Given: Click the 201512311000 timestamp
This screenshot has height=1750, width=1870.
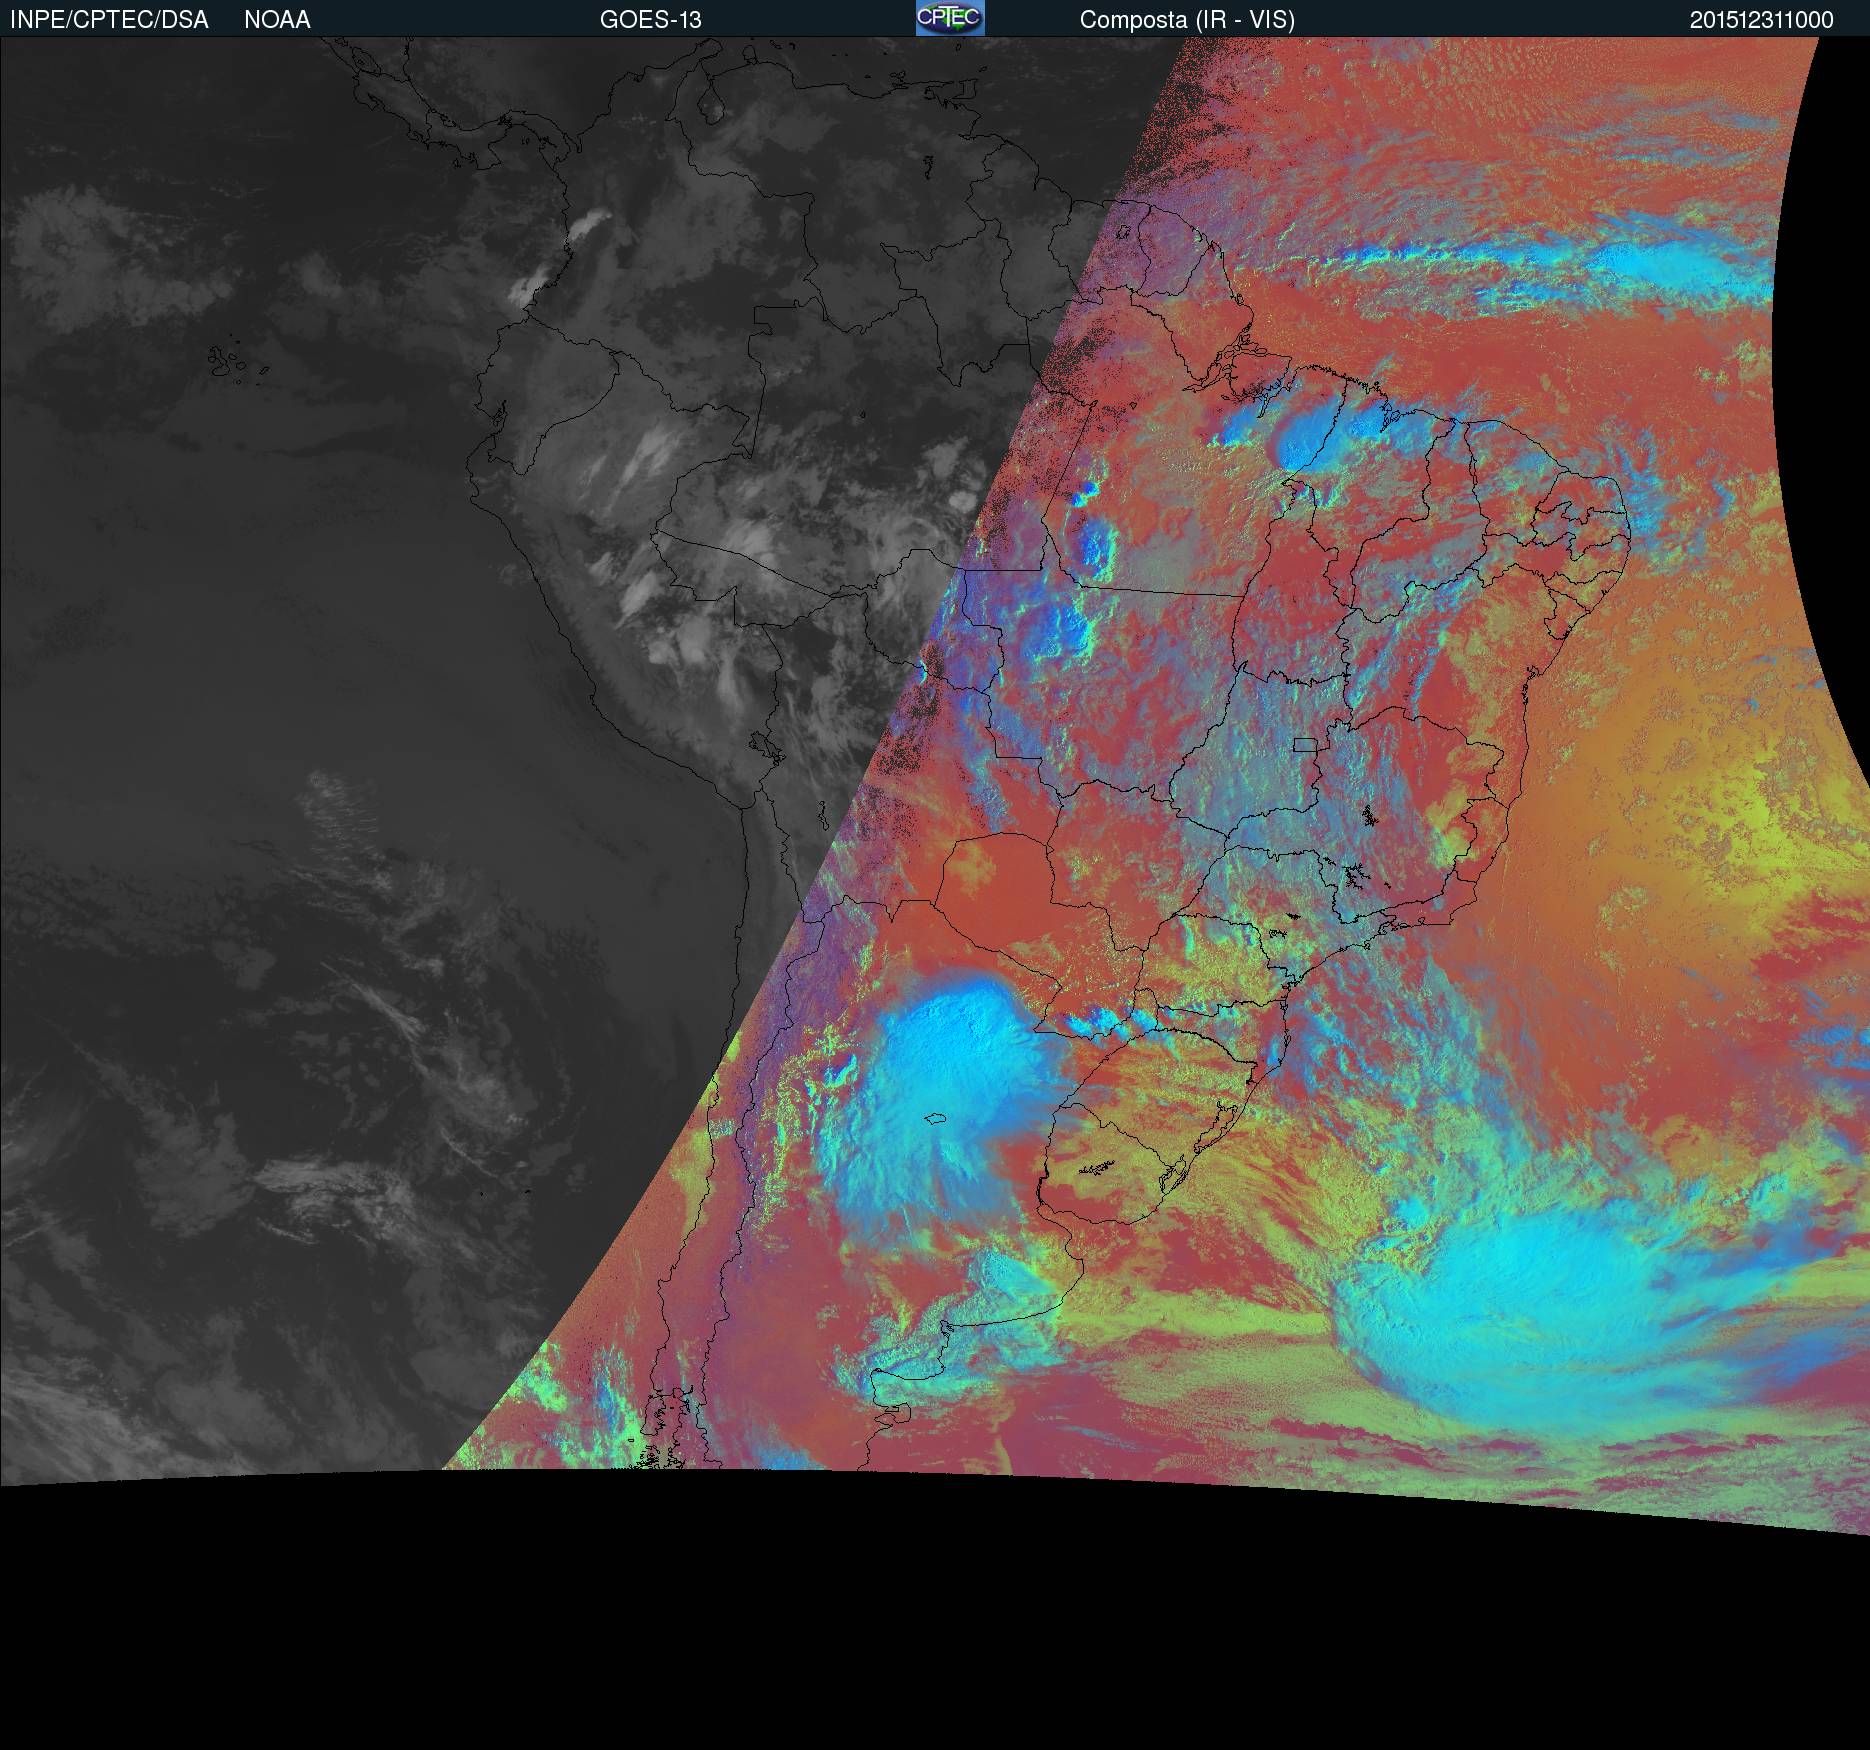Looking at the screenshot, I should (x=1761, y=20).
